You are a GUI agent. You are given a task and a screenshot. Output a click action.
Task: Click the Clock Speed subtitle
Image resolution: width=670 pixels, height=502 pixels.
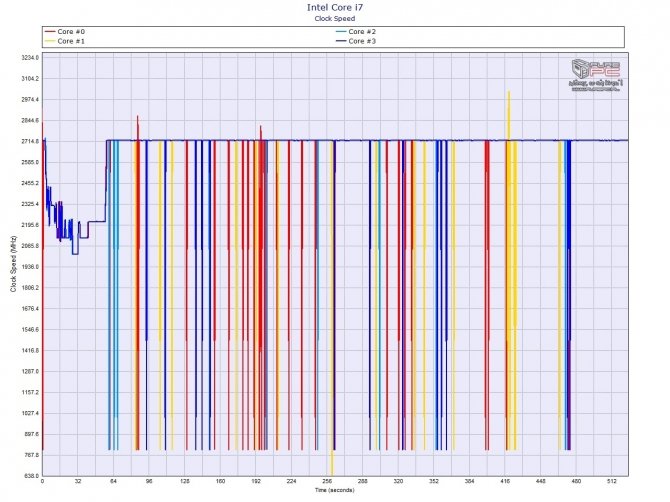(x=335, y=18)
